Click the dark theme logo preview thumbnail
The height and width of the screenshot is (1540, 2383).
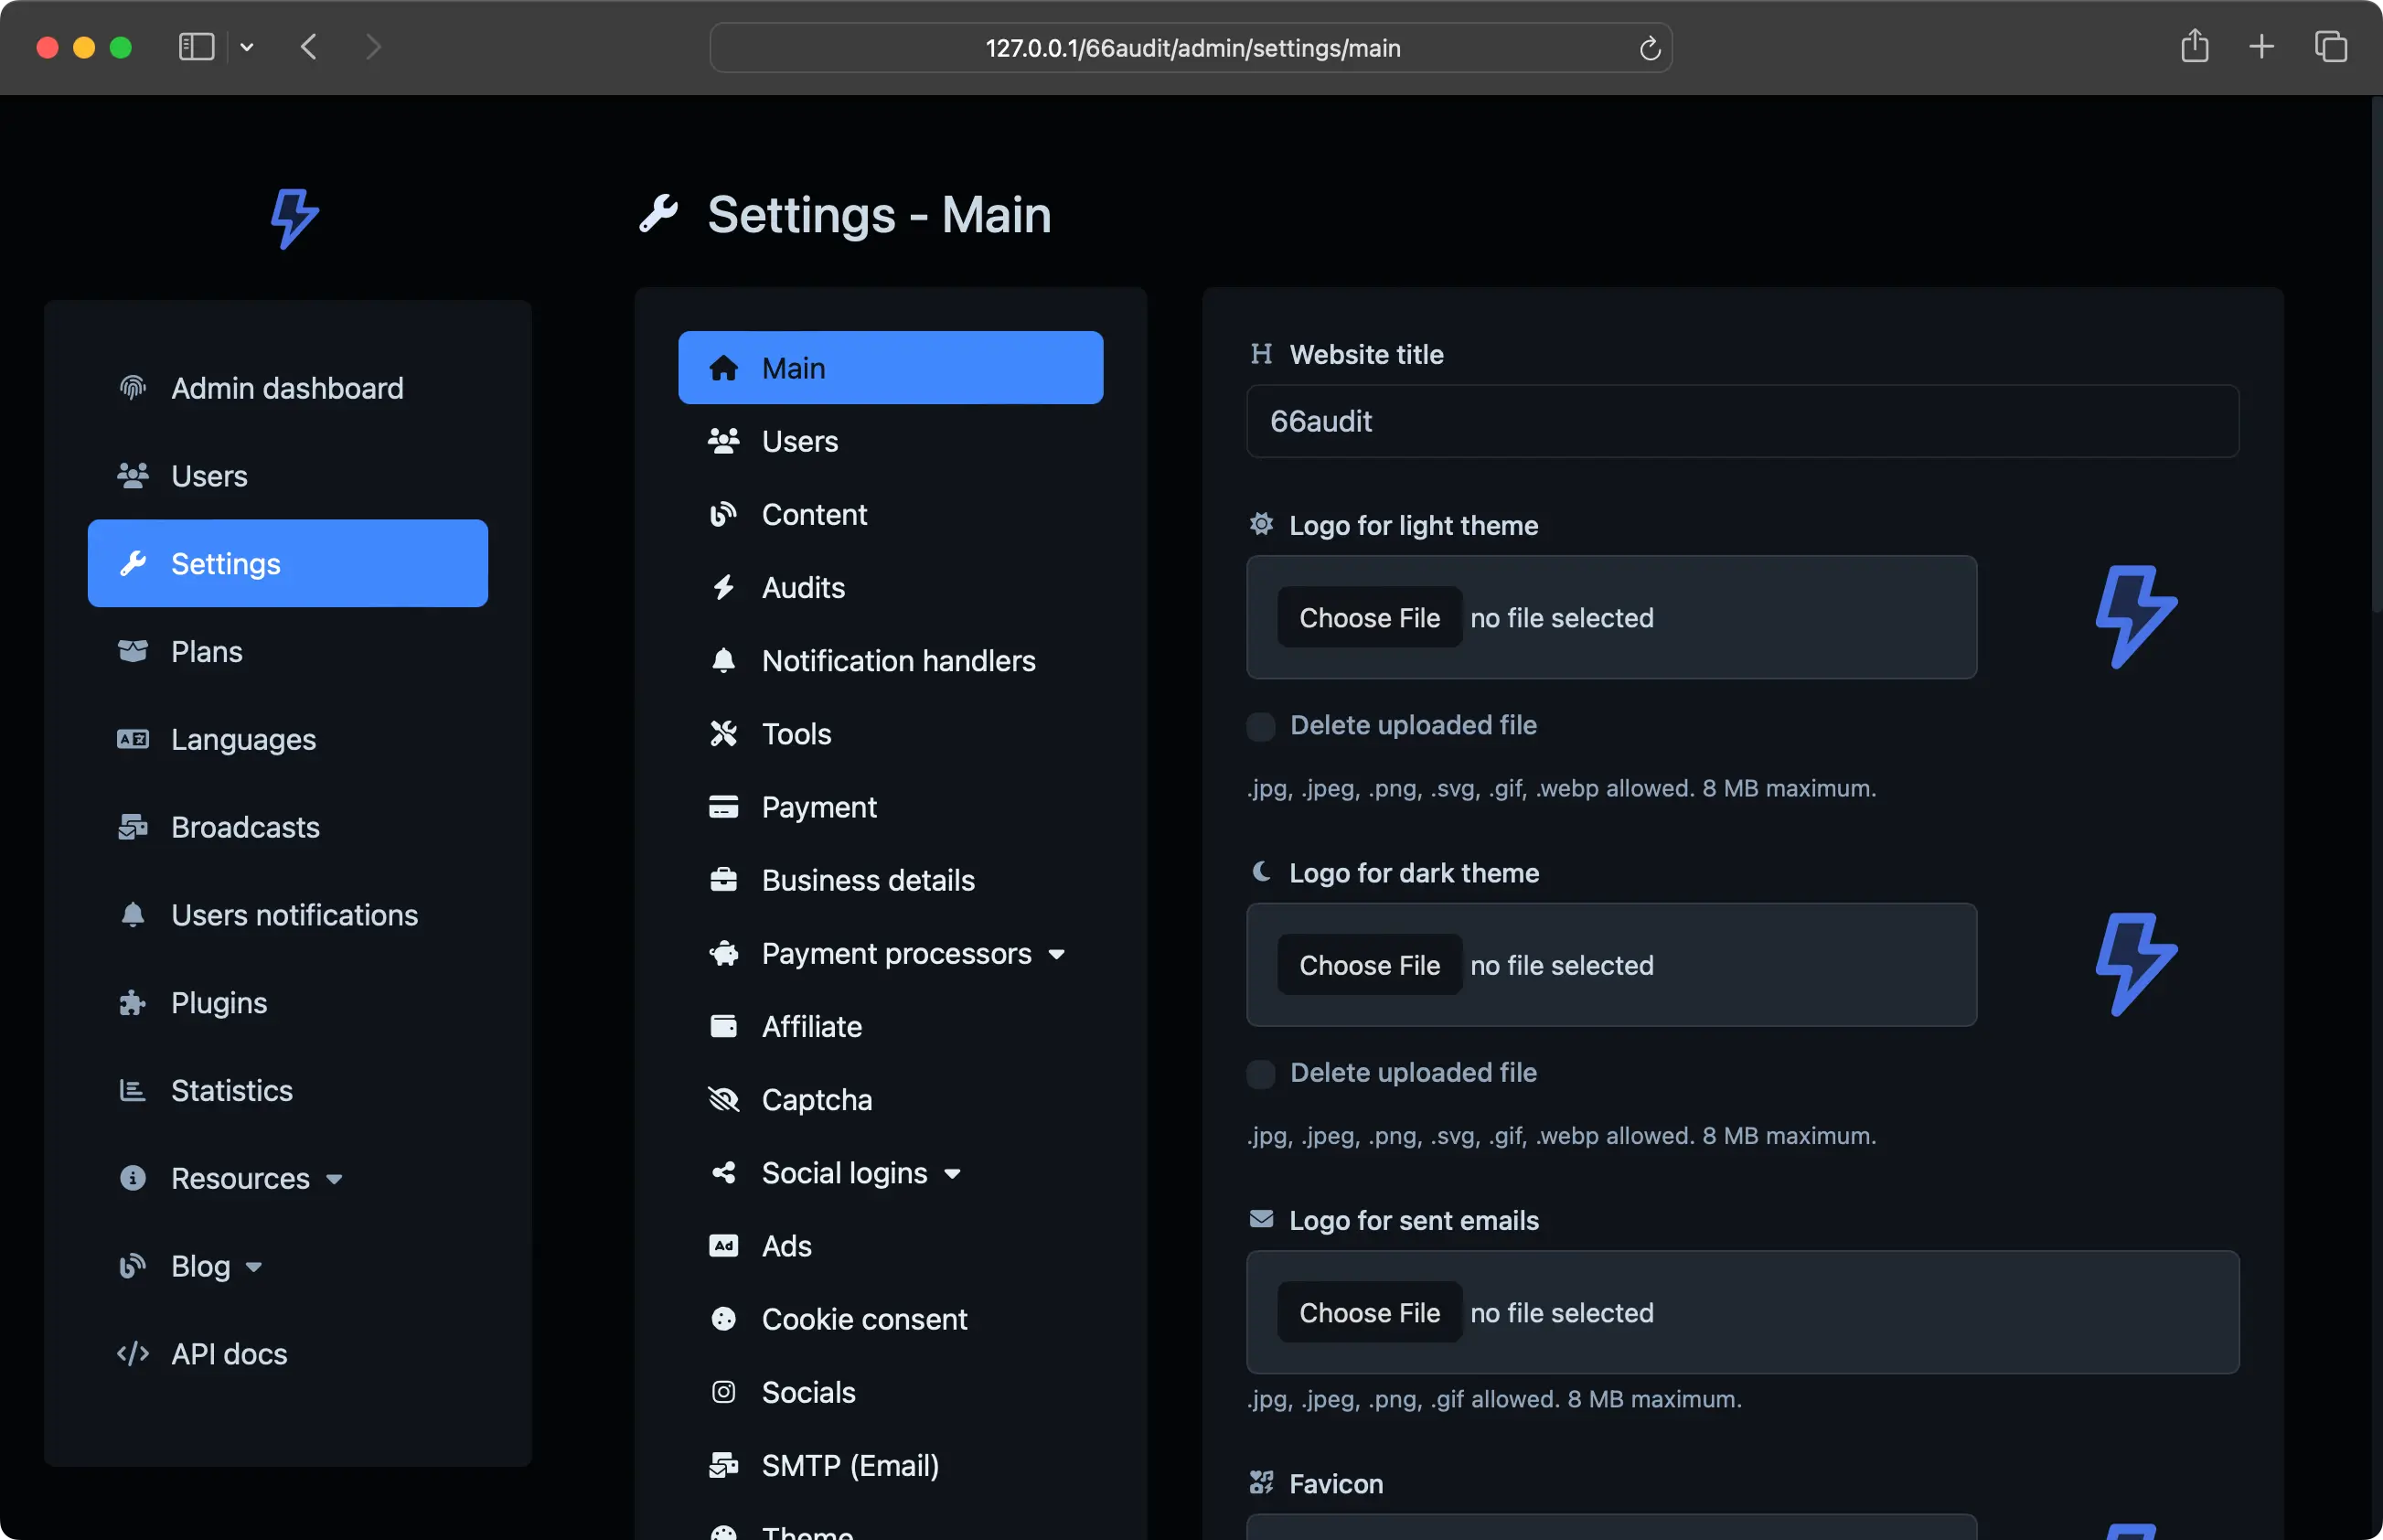point(2135,964)
